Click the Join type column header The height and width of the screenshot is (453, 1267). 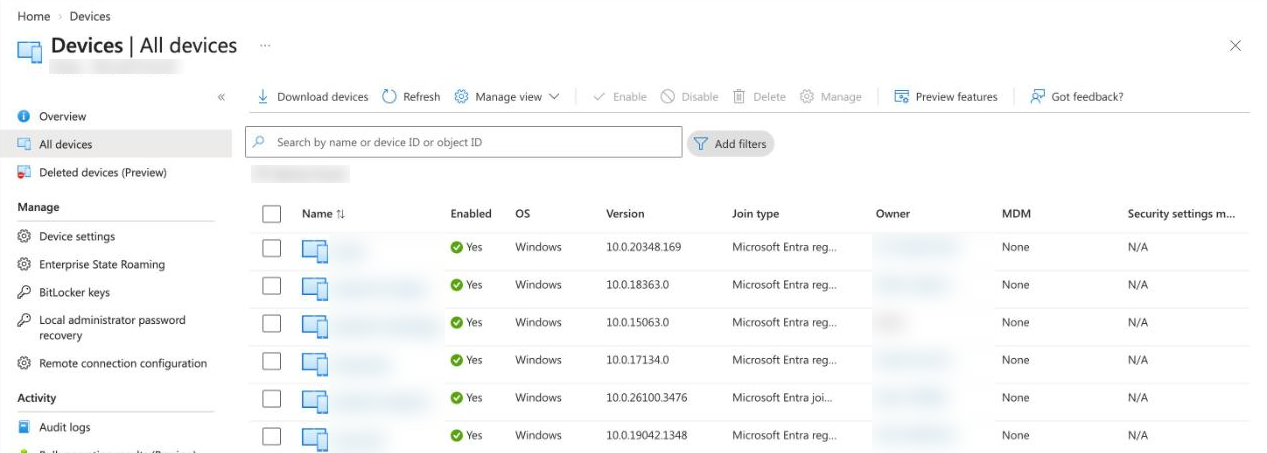(x=755, y=214)
